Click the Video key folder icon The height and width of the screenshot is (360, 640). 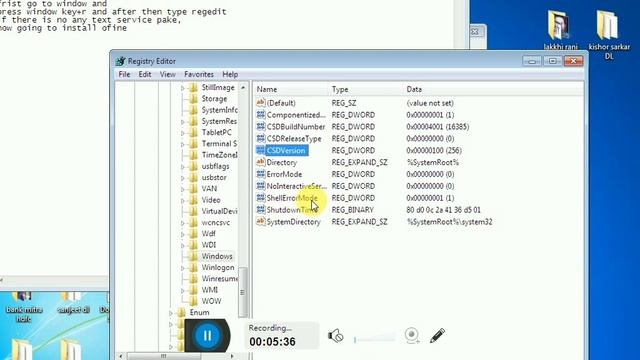pos(193,200)
